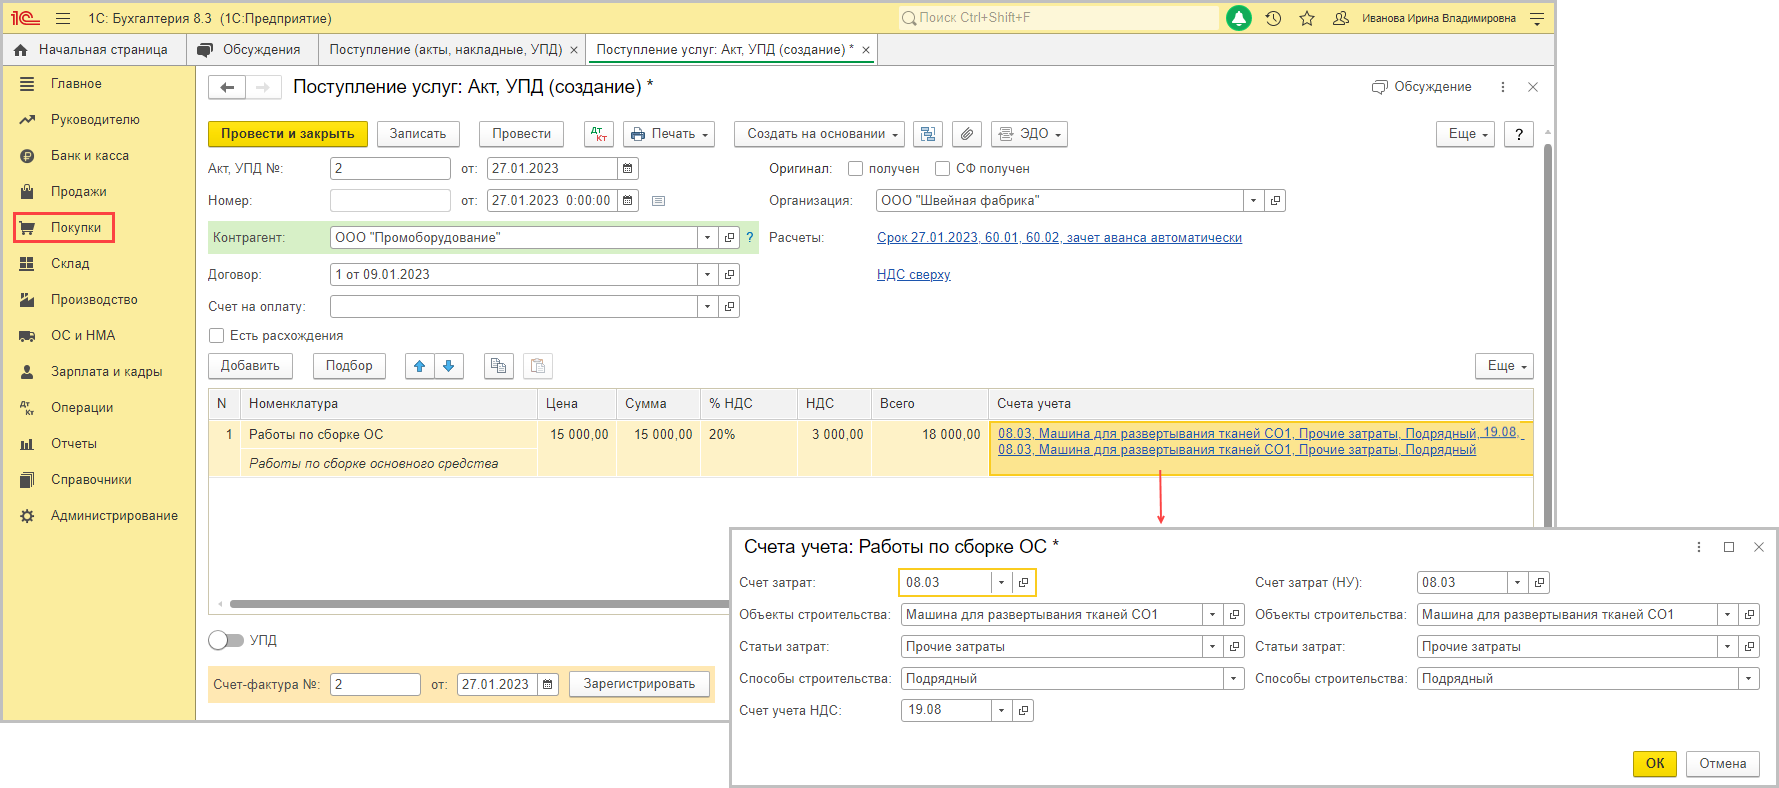Expand the Договор dropdown

tap(708, 275)
